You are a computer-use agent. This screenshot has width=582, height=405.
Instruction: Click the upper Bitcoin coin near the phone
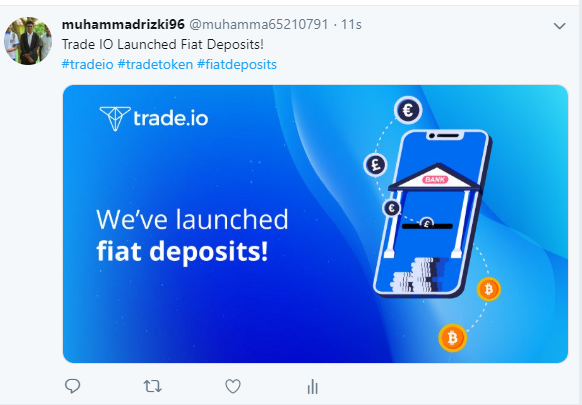[488, 289]
